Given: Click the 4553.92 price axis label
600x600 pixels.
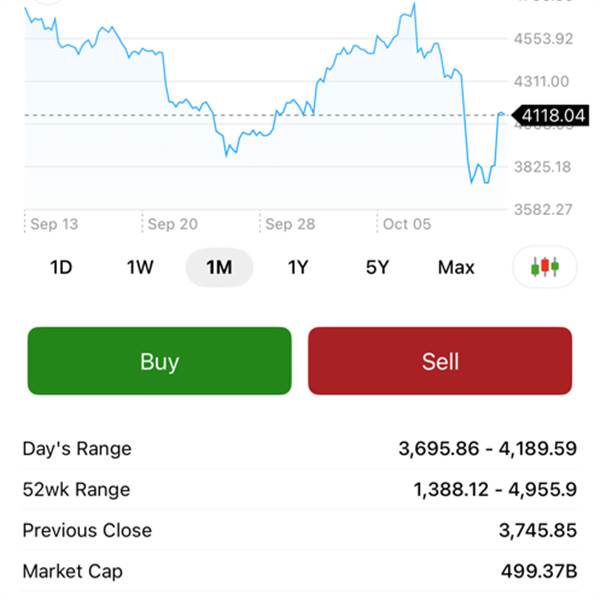Looking at the screenshot, I should (543, 39).
